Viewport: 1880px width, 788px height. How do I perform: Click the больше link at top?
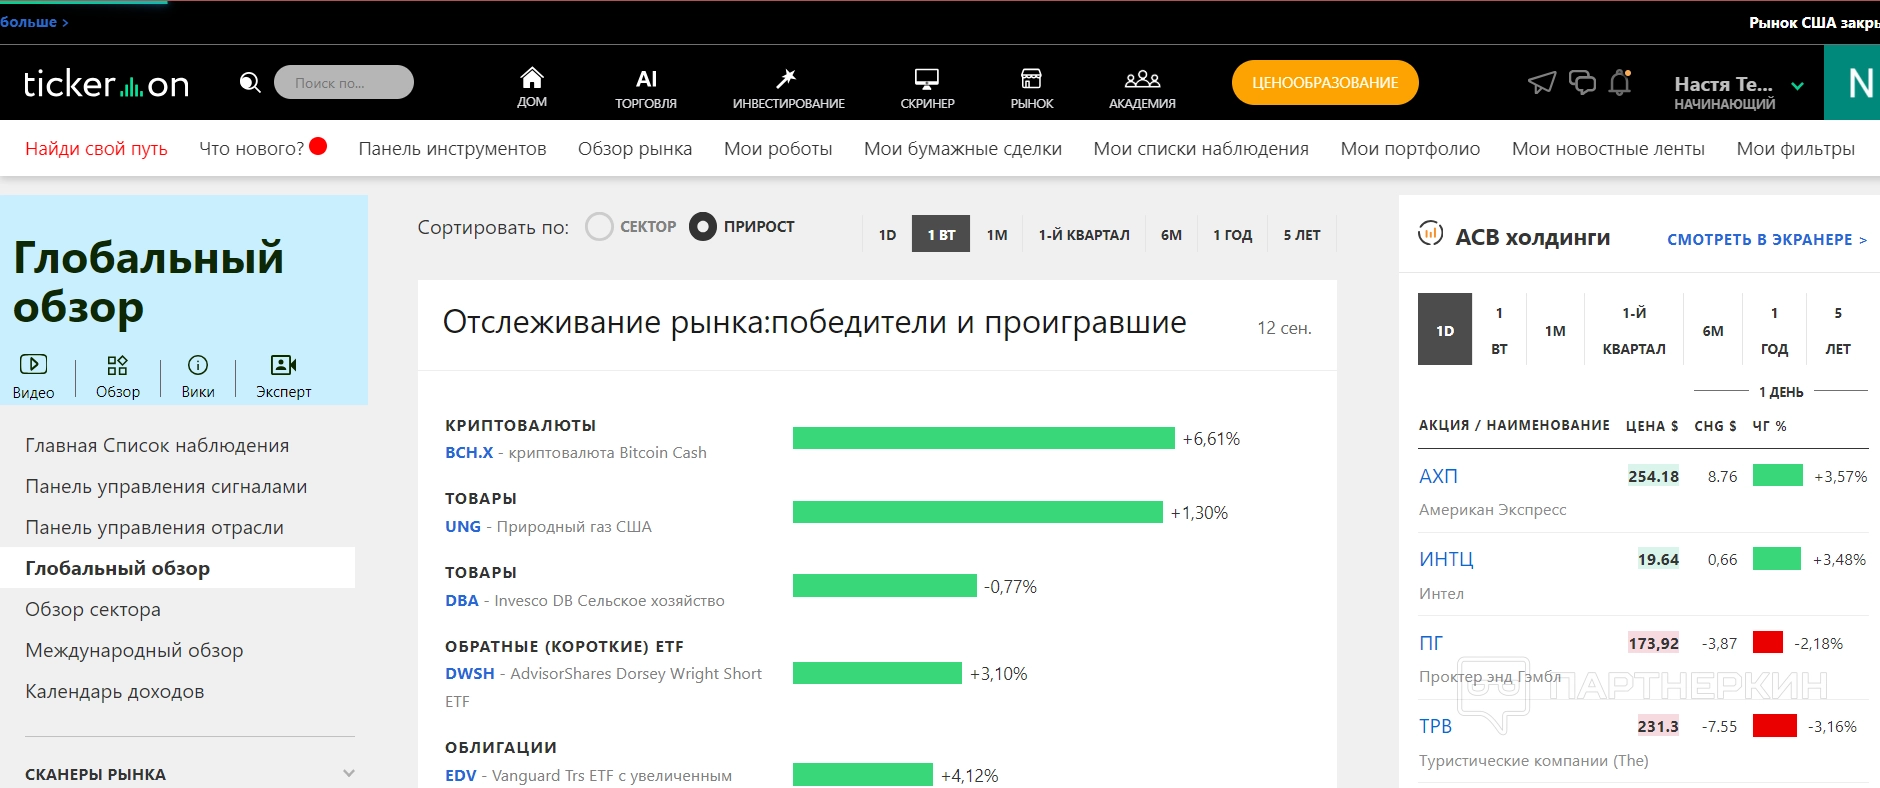point(34,22)
